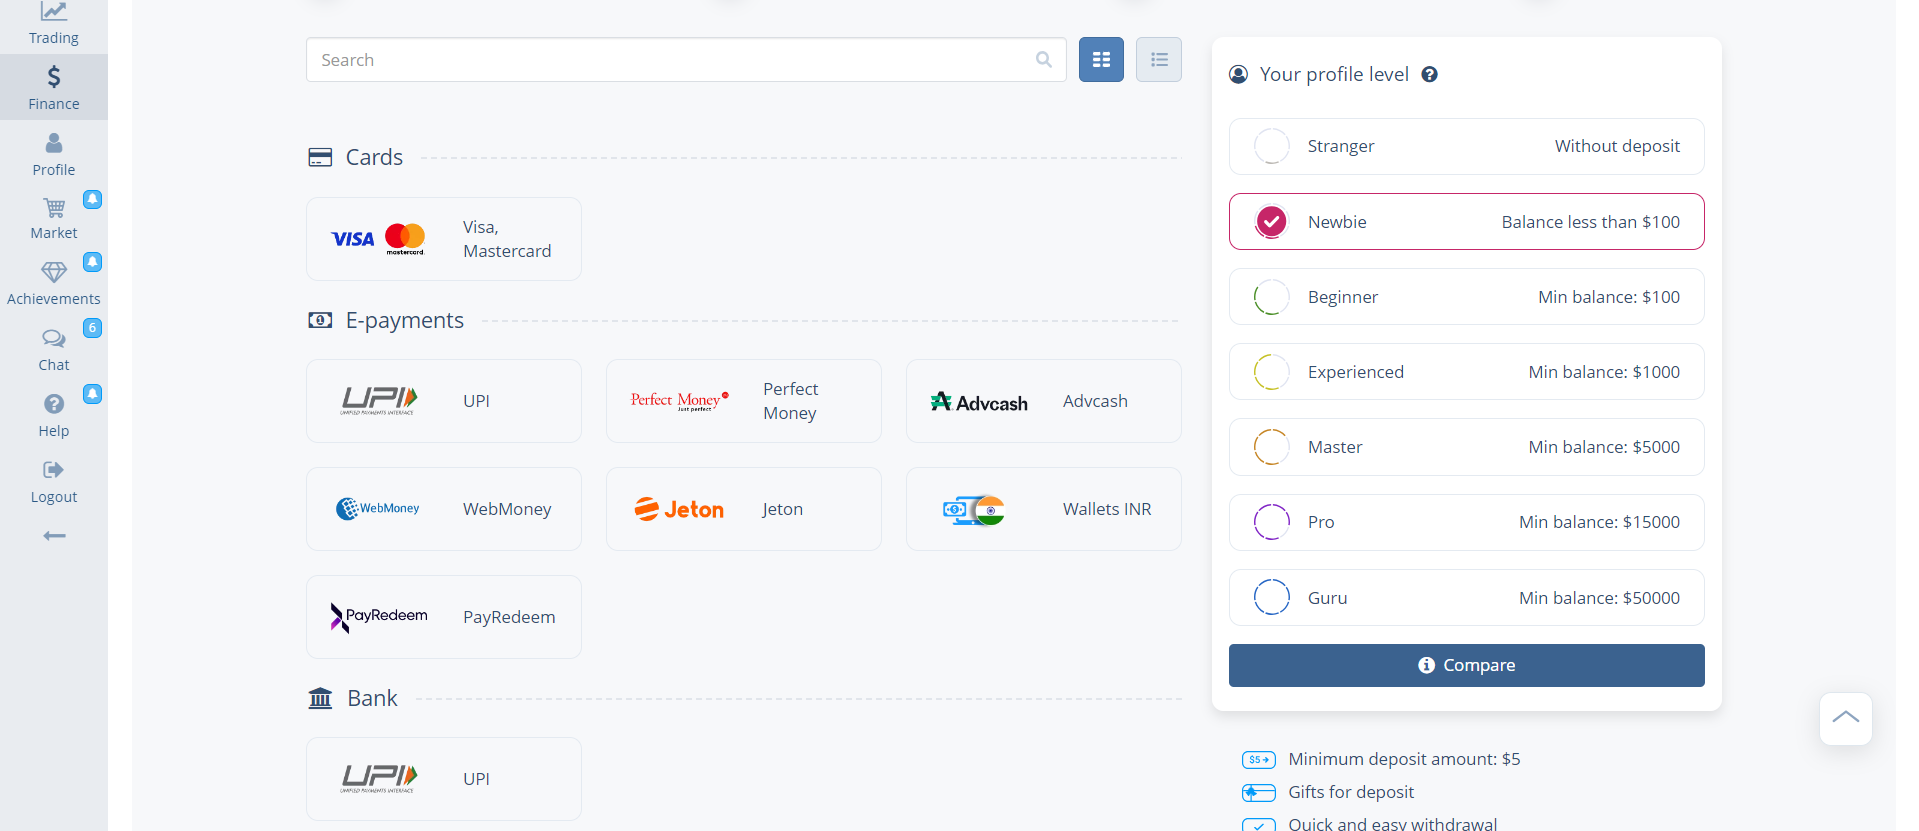Click the WebMoney globe logo
Image resolution: width=1919 pixels, height=831 pixels.
[x=378, y=509]
